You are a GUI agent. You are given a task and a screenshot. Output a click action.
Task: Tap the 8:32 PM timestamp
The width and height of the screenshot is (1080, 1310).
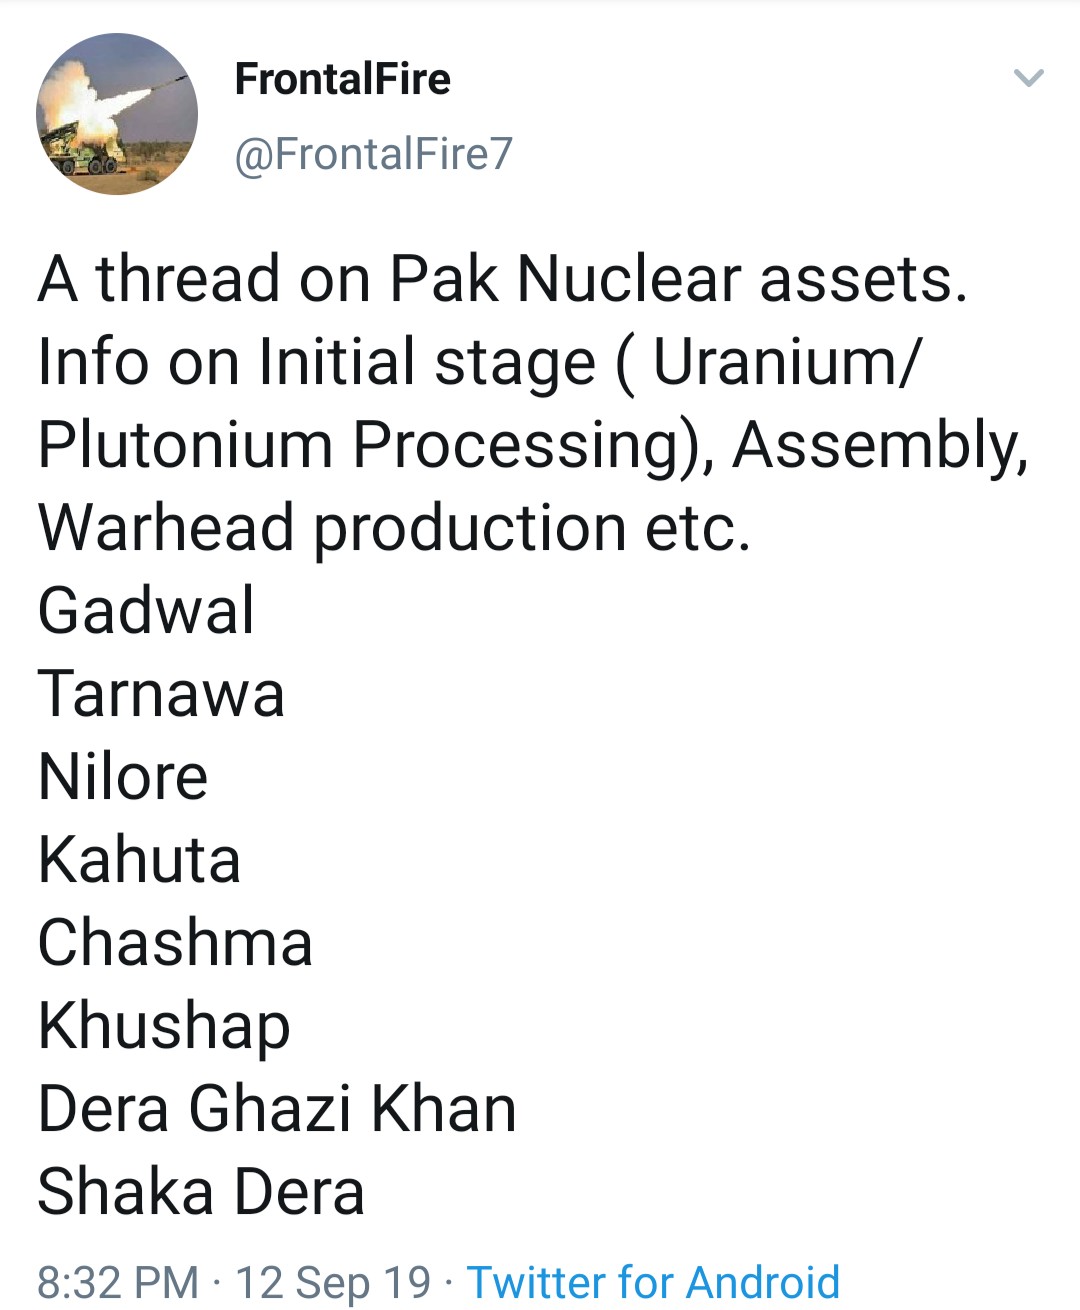click(118, 1282)
